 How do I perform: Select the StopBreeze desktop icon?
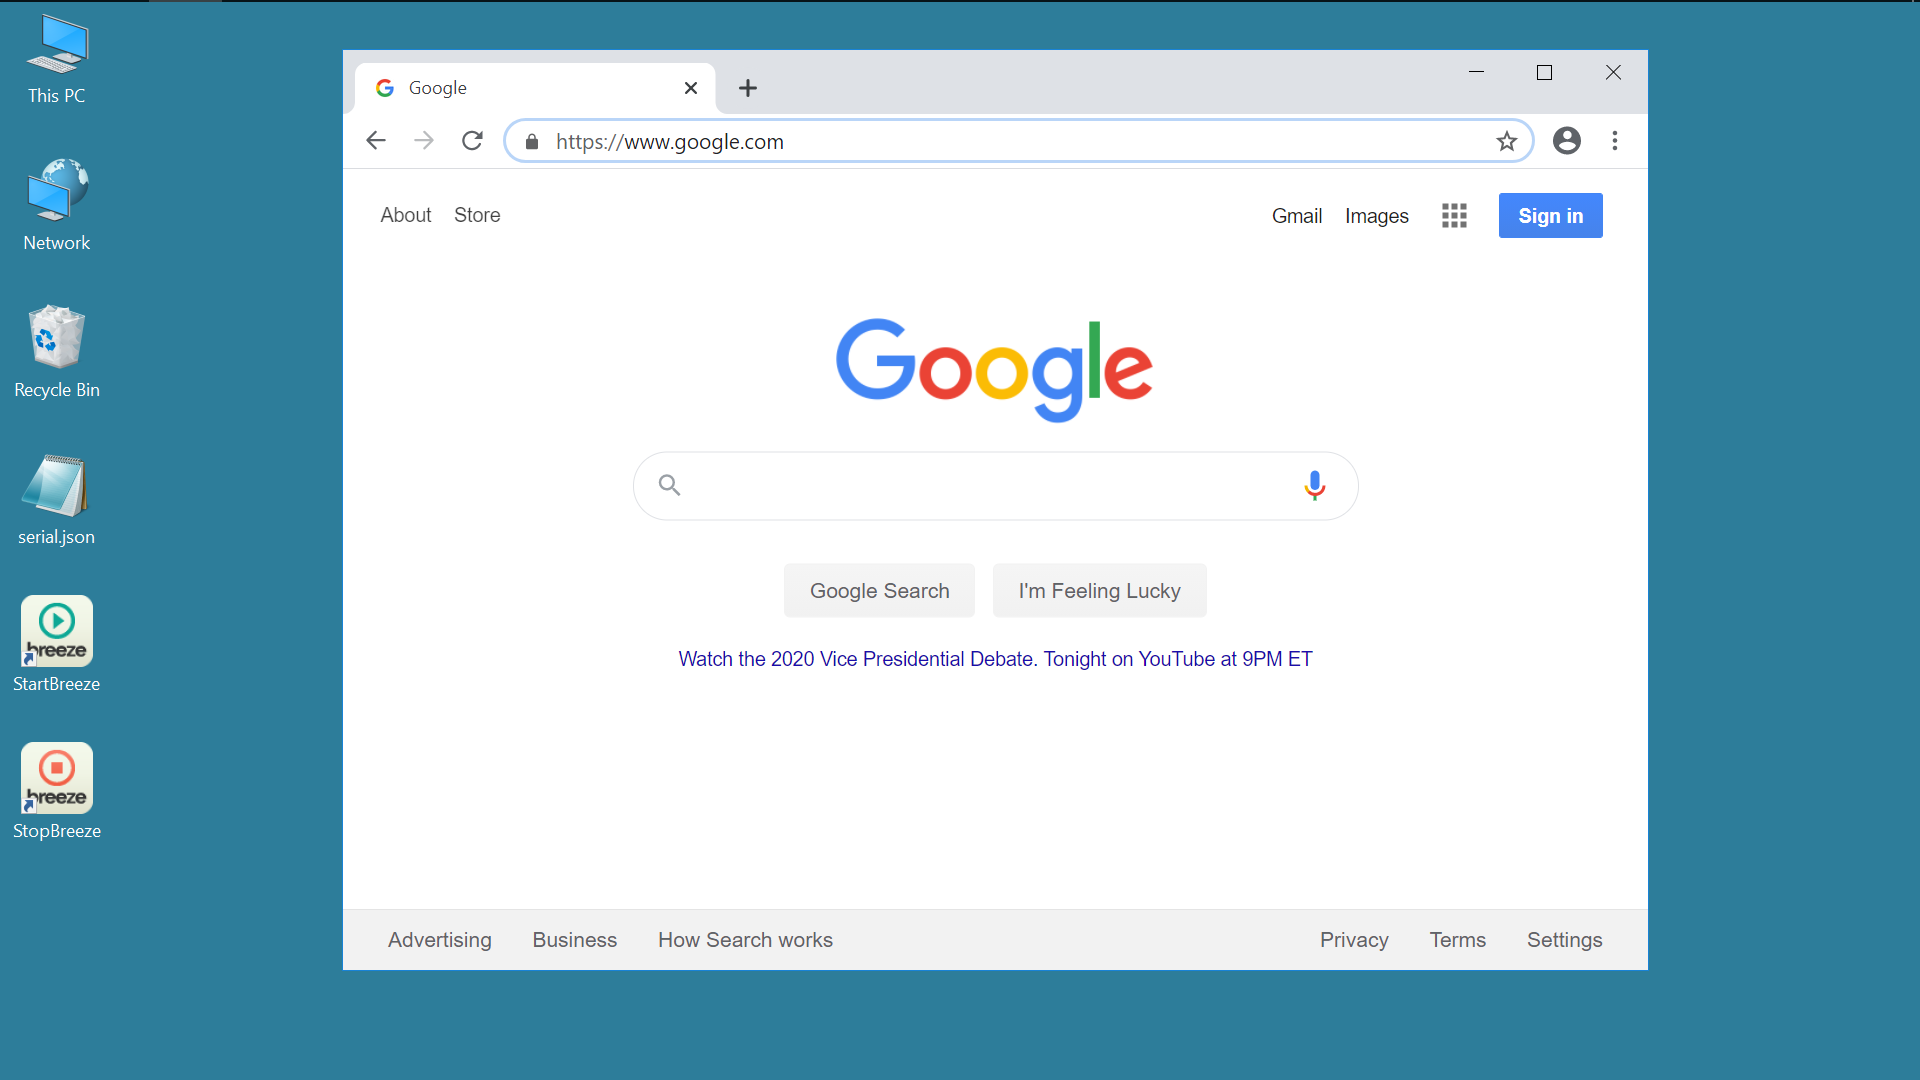[57, 791]
